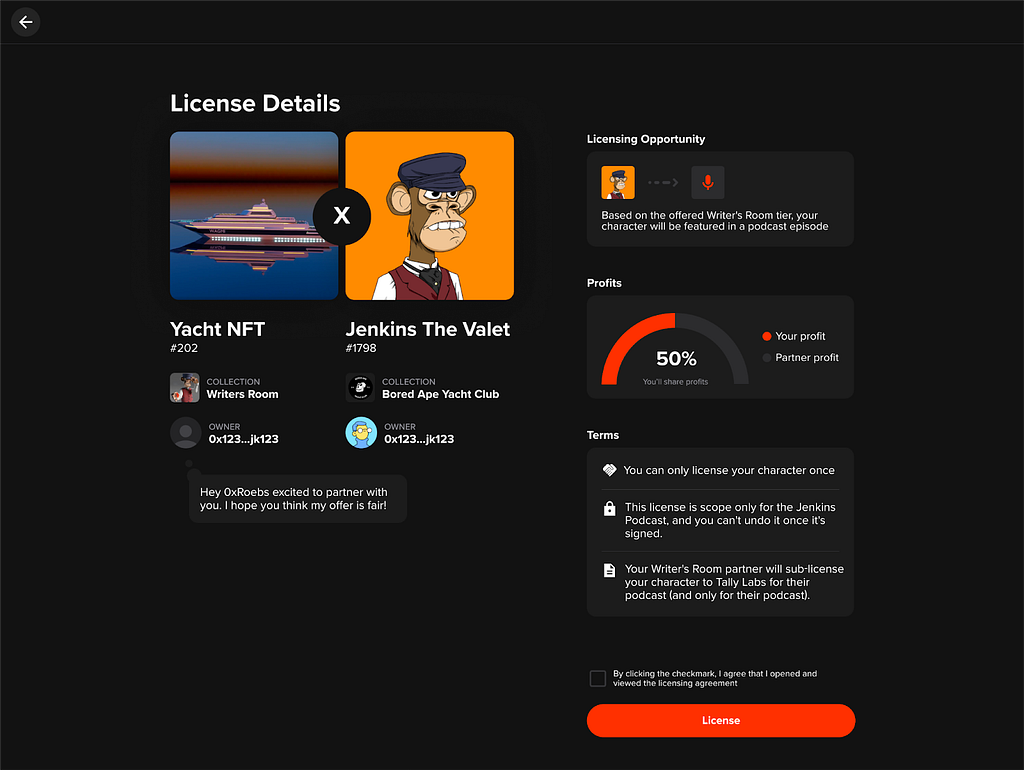Viewport: 1024px width, 770px height.
Task: Open the Bored Ape Yacht Club logo icon
Action: (360, 388)
